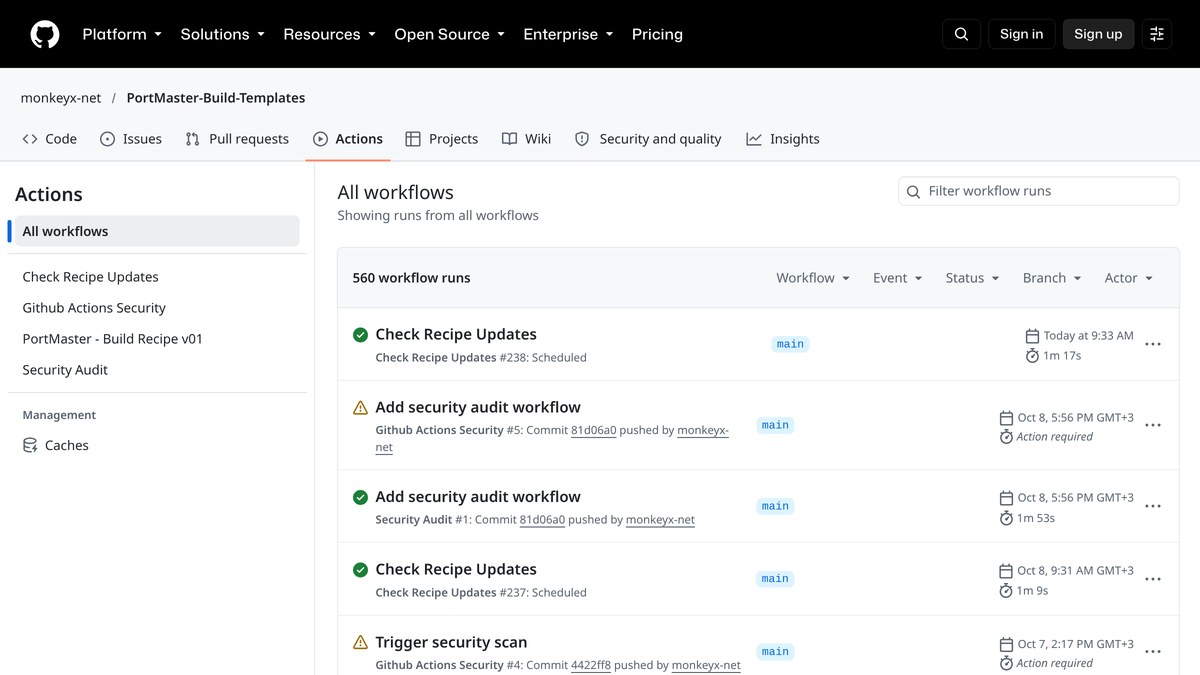Click the Actions play icon

(x=320, y=139)
